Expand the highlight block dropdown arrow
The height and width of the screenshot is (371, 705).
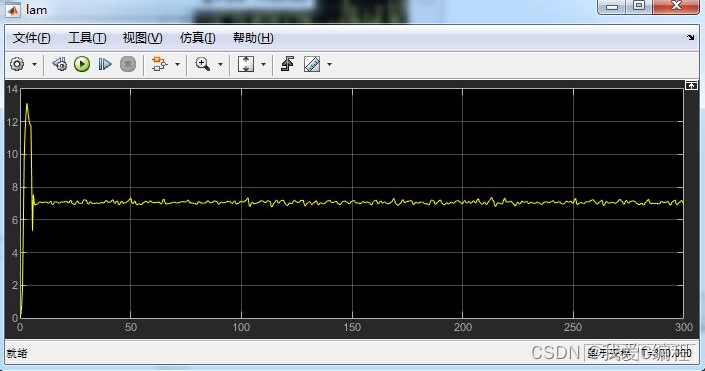click(177, 65)
